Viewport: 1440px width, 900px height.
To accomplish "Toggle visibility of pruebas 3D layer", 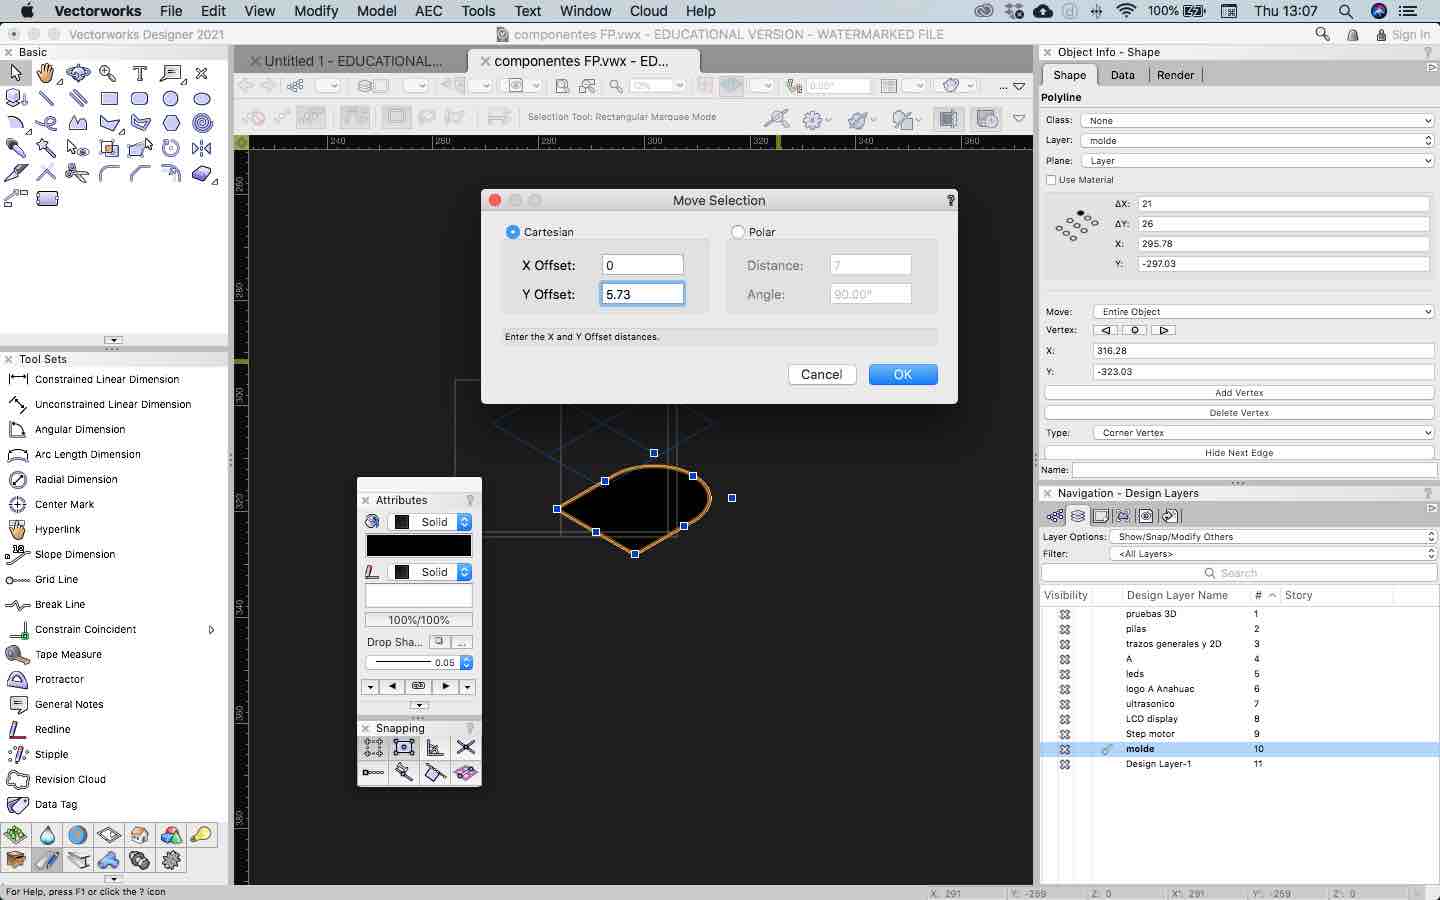I will tap(1065, 614).
